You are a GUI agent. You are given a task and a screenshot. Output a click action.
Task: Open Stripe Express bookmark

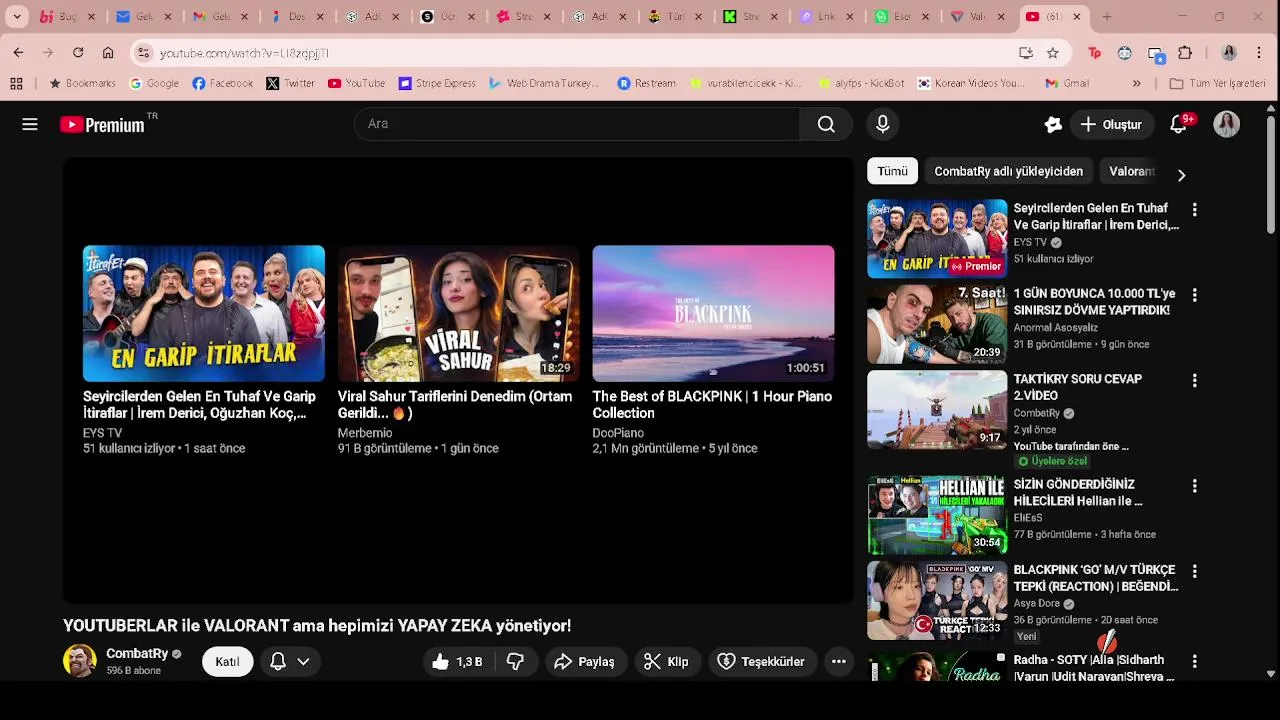click(437, 84)
